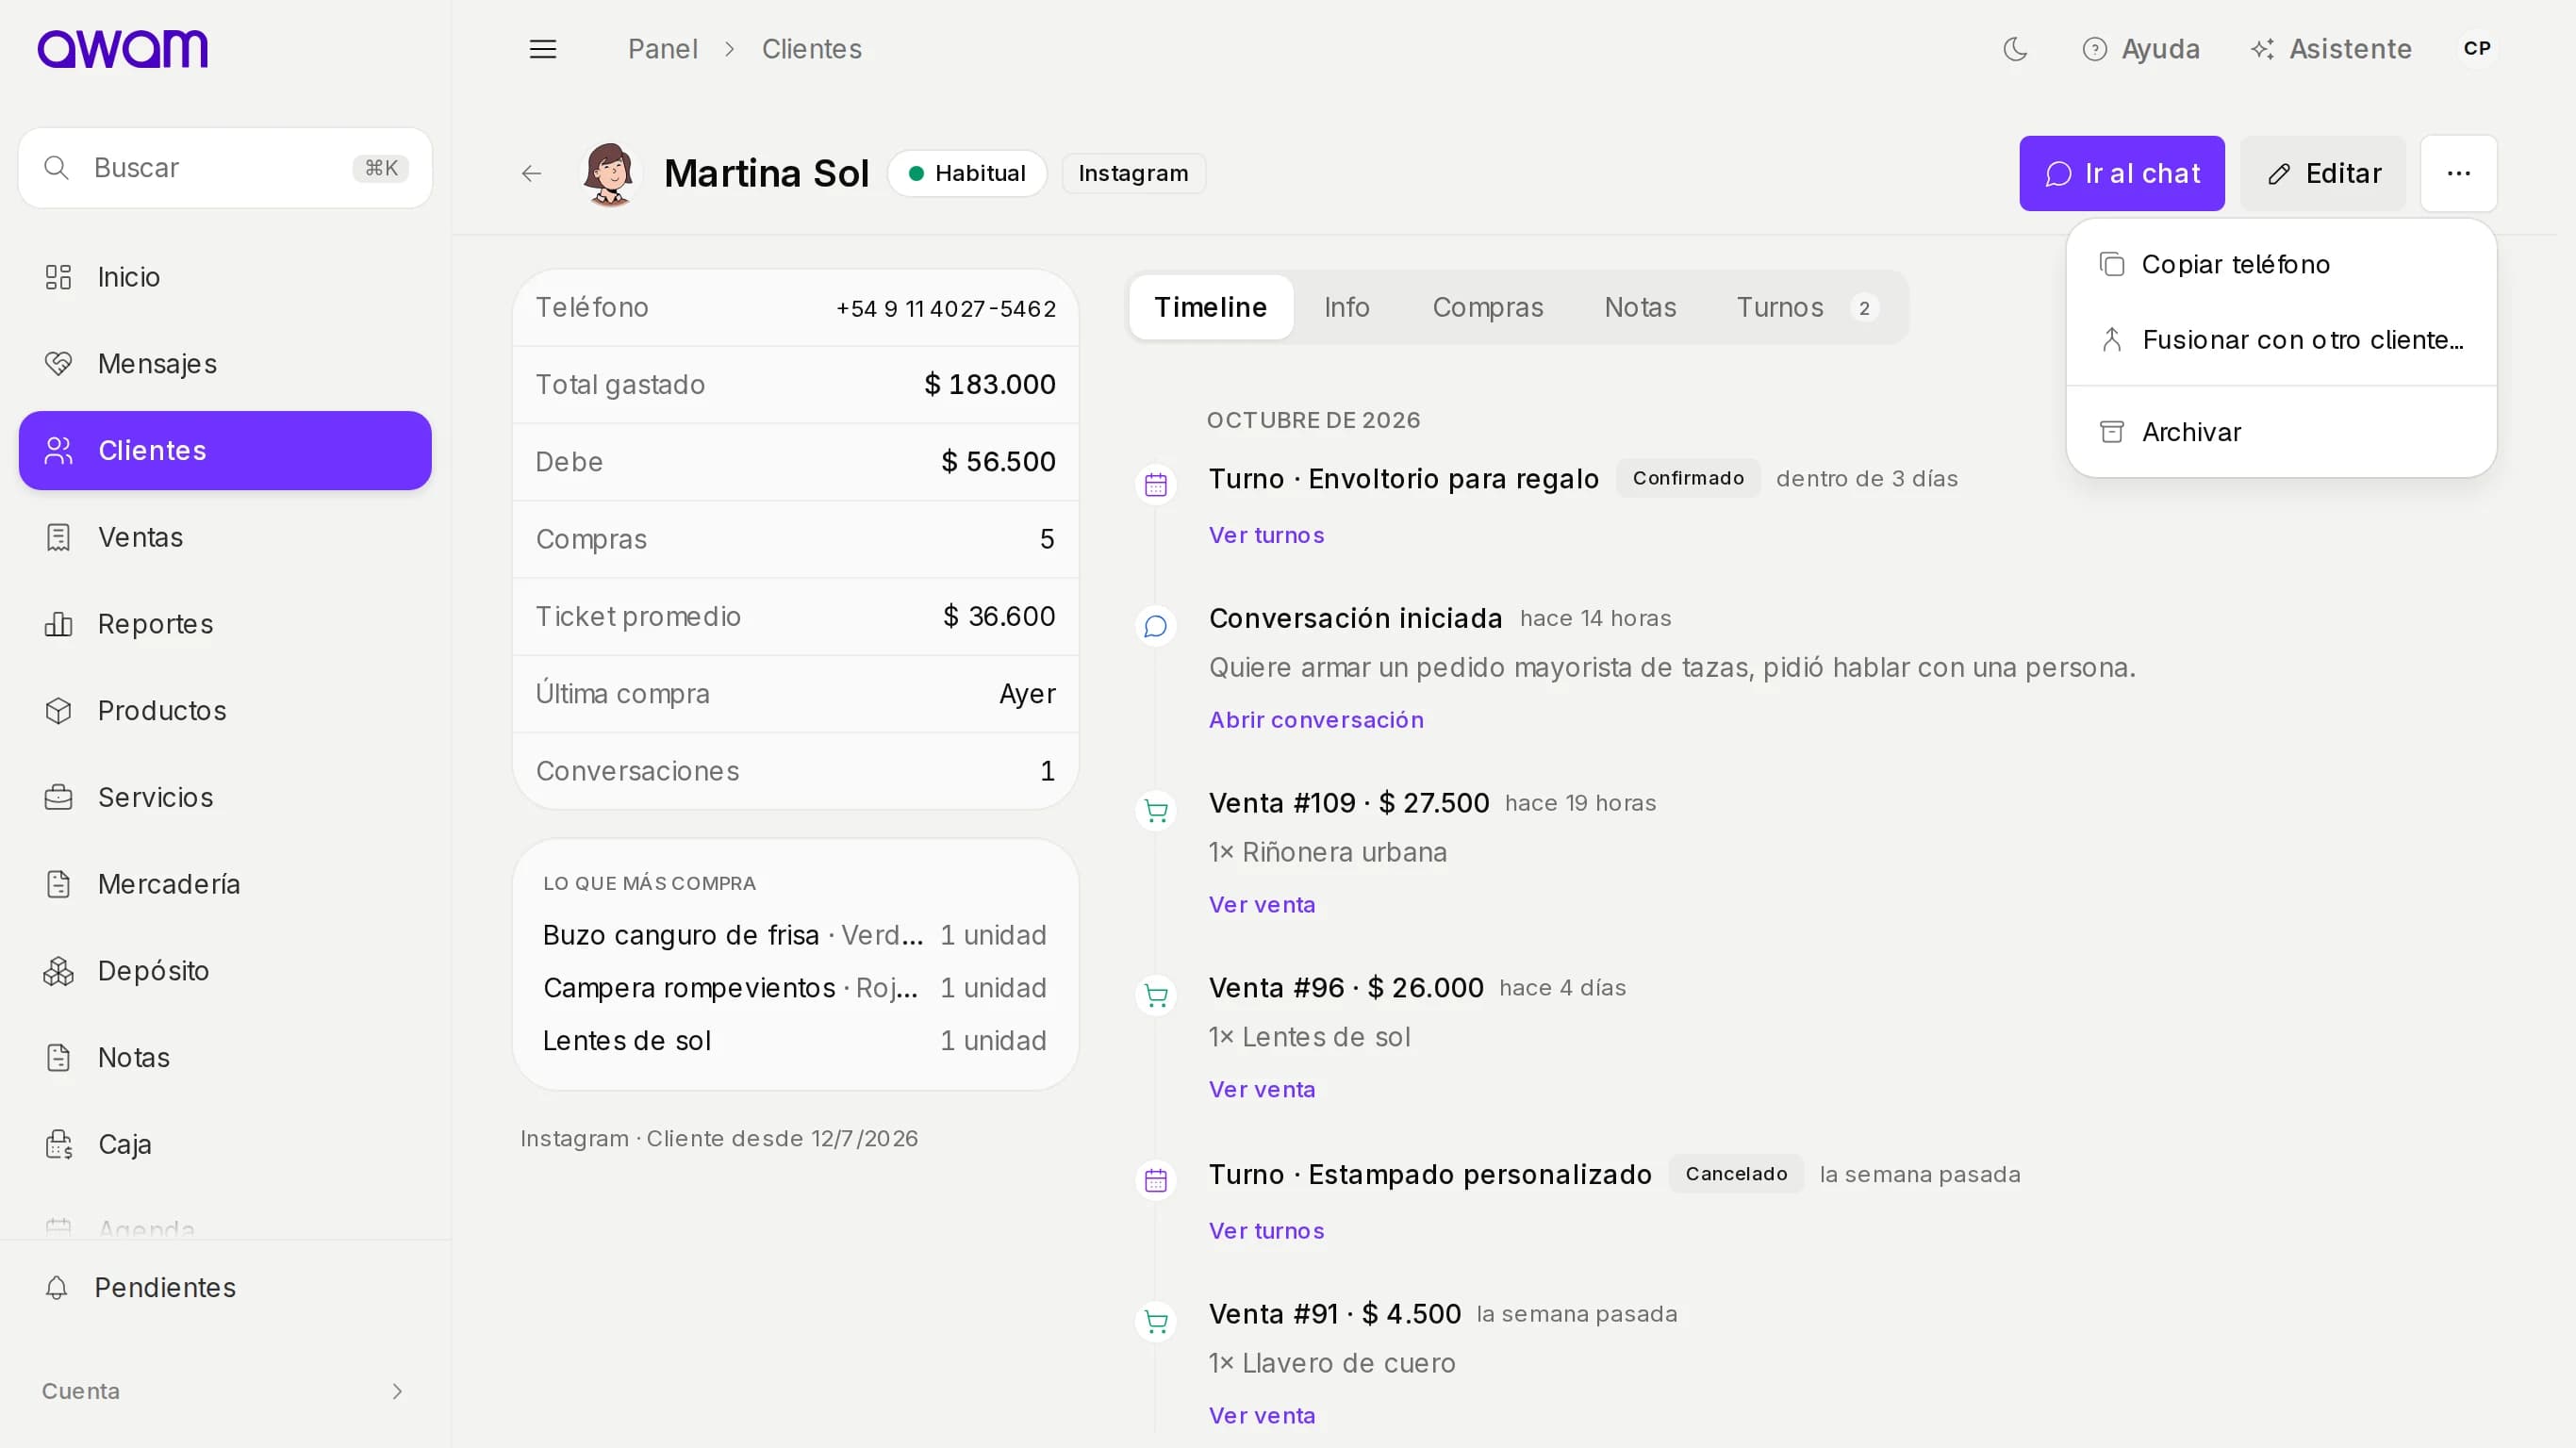
Task: Open Ayuda help
Action: (2141, 49)
